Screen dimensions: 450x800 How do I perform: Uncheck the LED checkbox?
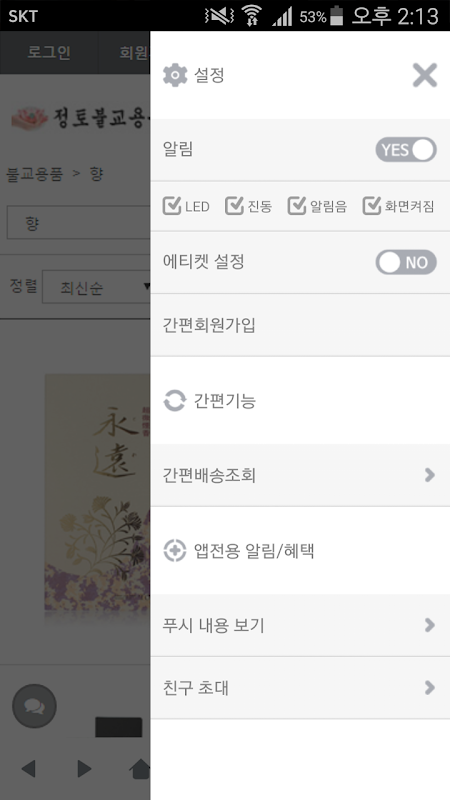click(172, 206)
